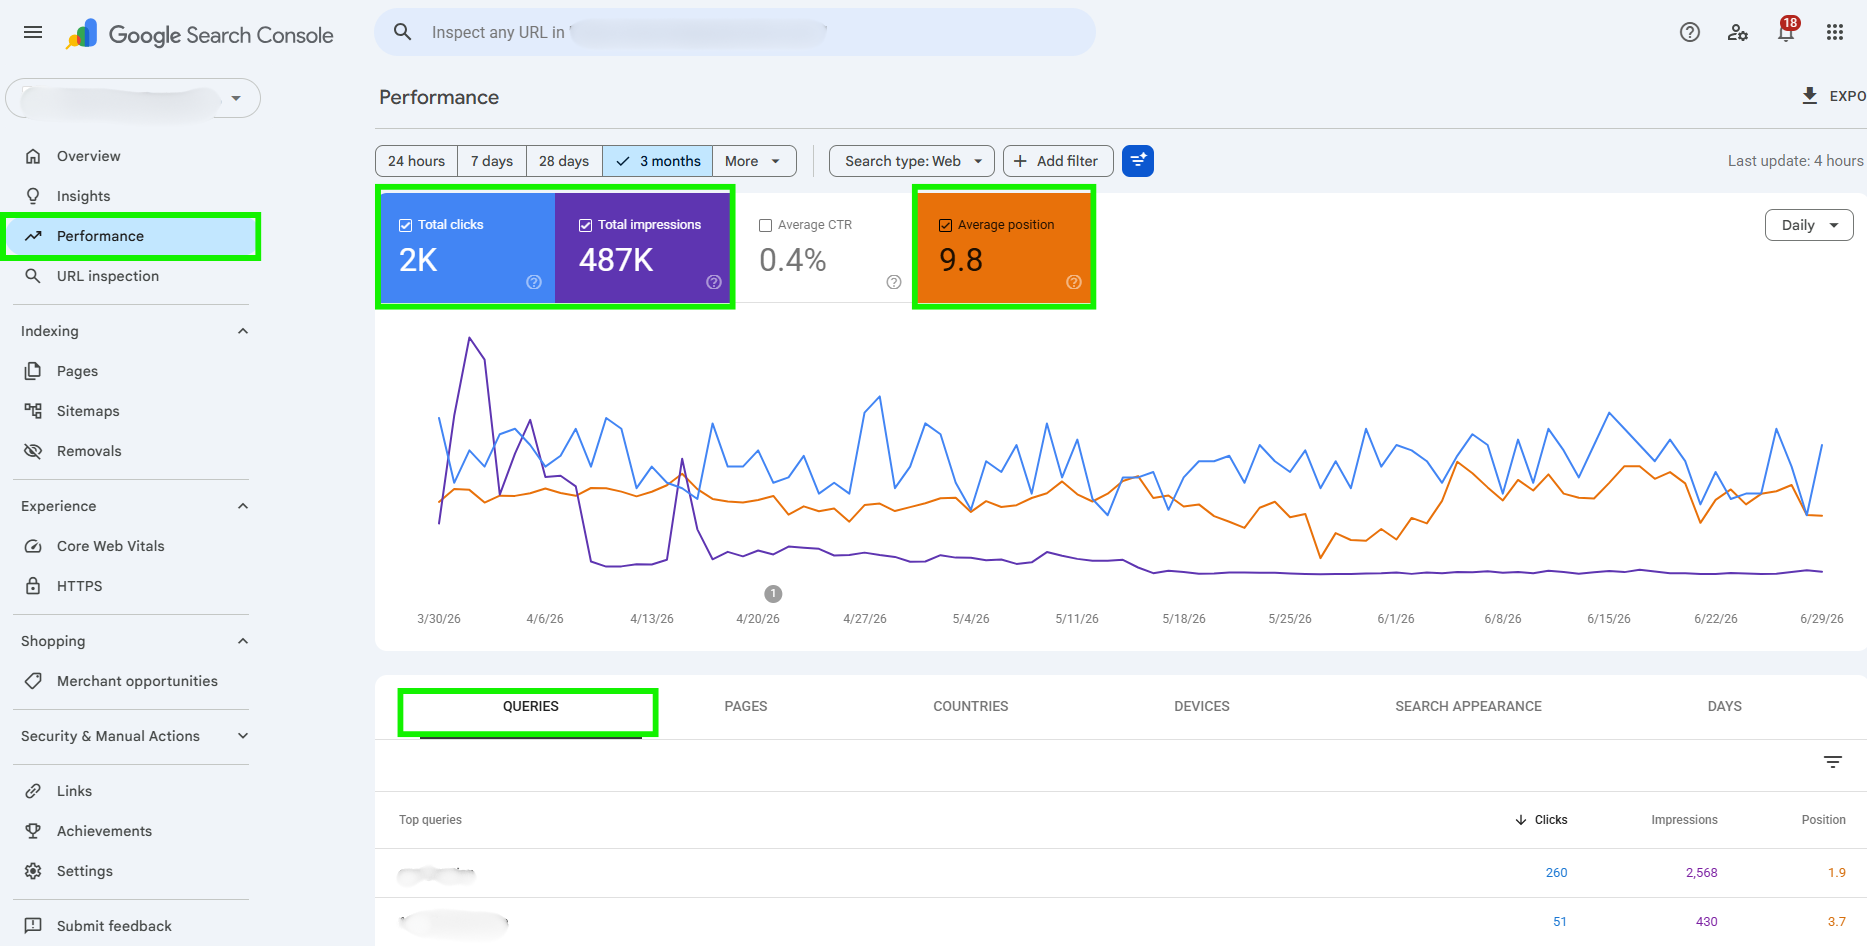Click the 260 clicks value in first row
This screenshot has height=946, width=1867.
[x=1556, y=873]
